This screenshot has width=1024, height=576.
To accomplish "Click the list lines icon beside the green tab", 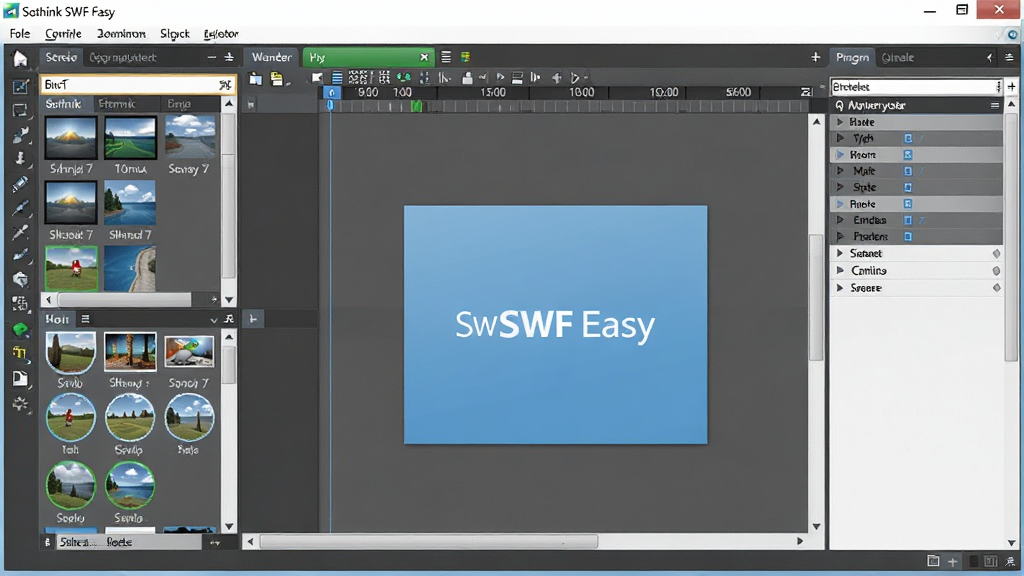I will pyautogui.click(x=446, y=57).
